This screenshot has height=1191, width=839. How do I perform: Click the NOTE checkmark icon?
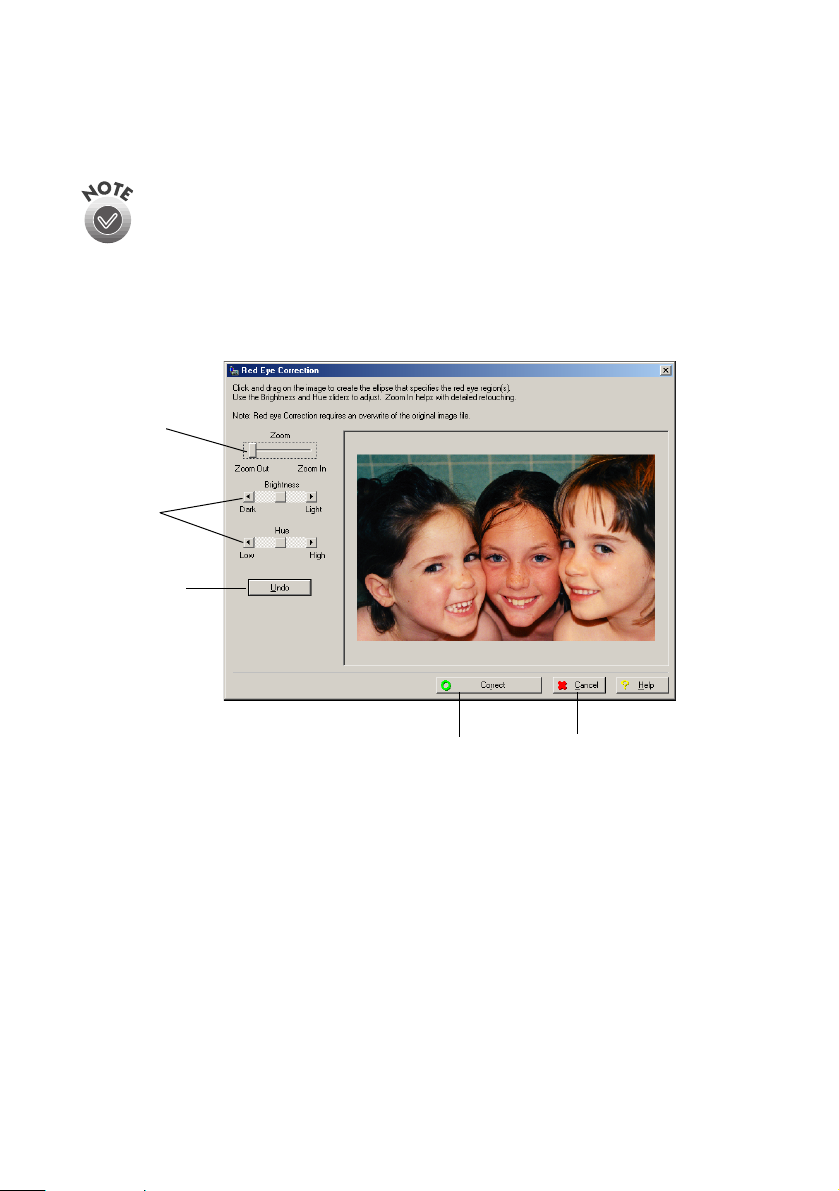(110, 221)
